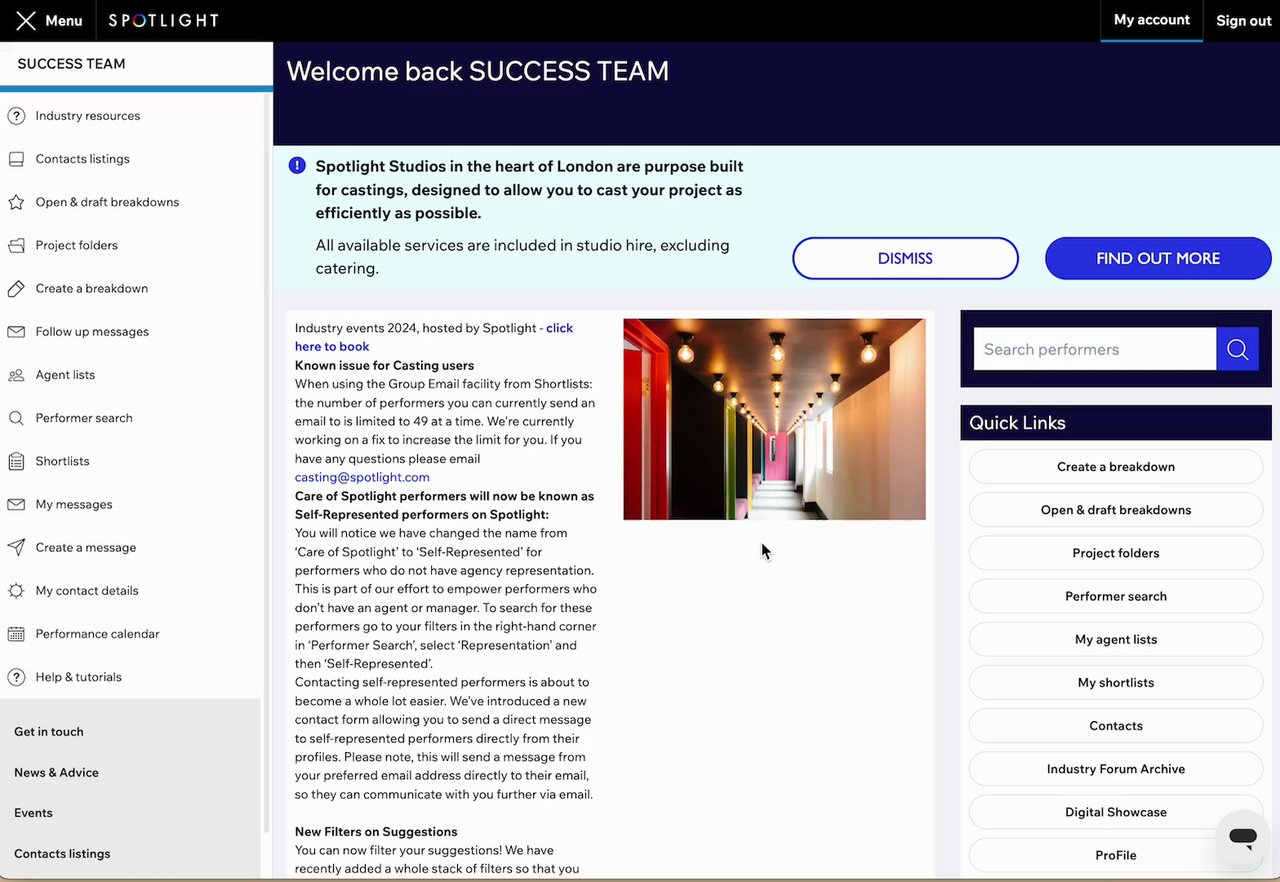Click the Contacts listings book icon
Screen dimensions: 1280x882
tap(16, 159)
